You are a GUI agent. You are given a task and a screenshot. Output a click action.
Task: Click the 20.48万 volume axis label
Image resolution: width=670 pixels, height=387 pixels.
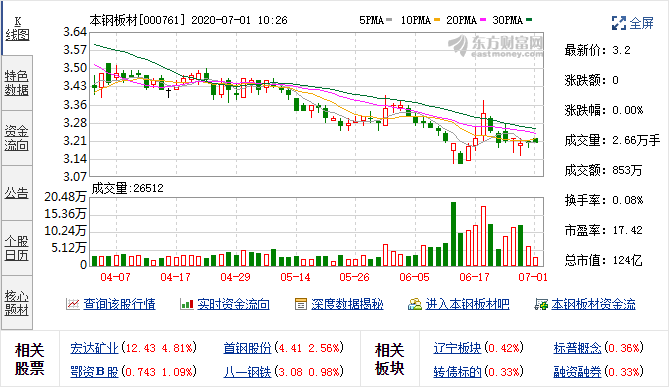pos(65,197)
